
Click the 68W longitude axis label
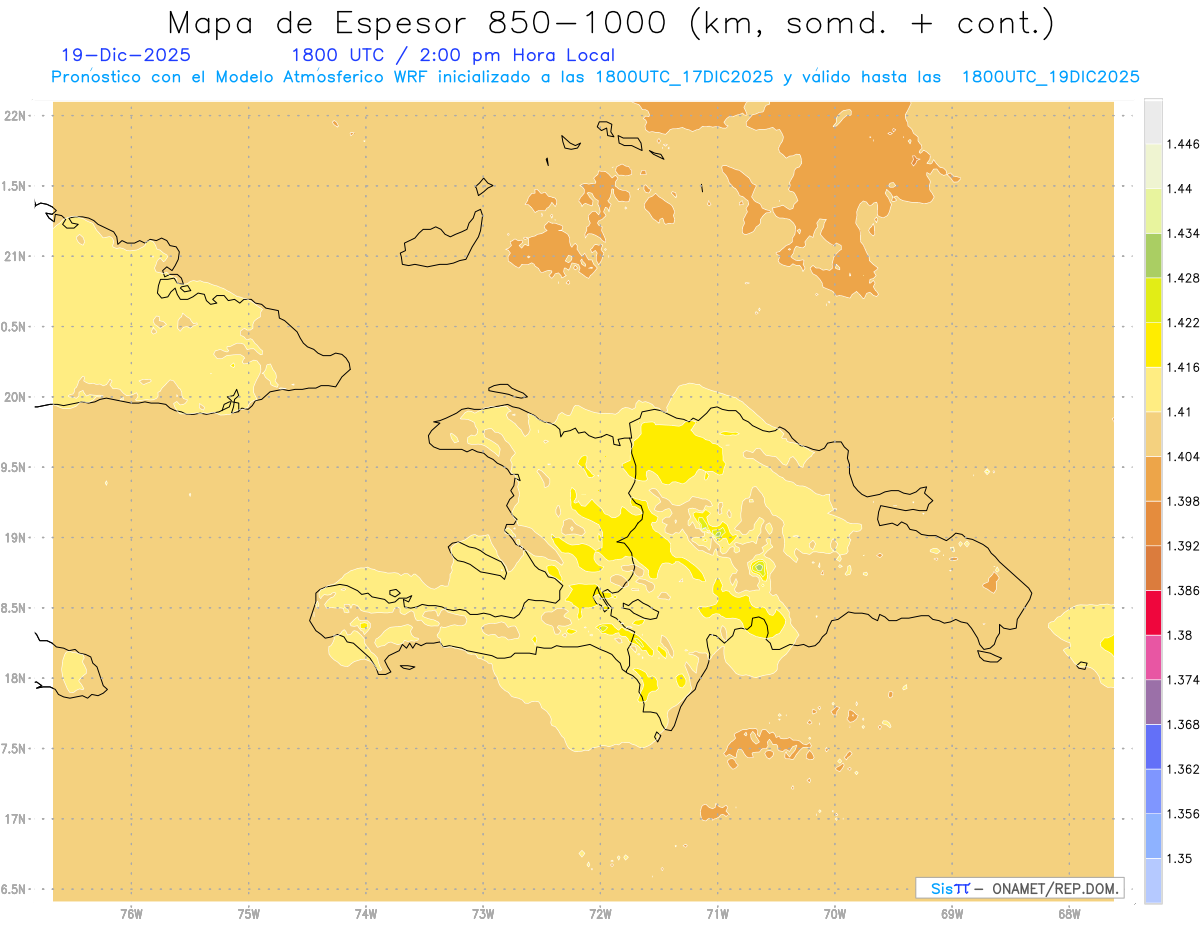[x=1069, y=913]
